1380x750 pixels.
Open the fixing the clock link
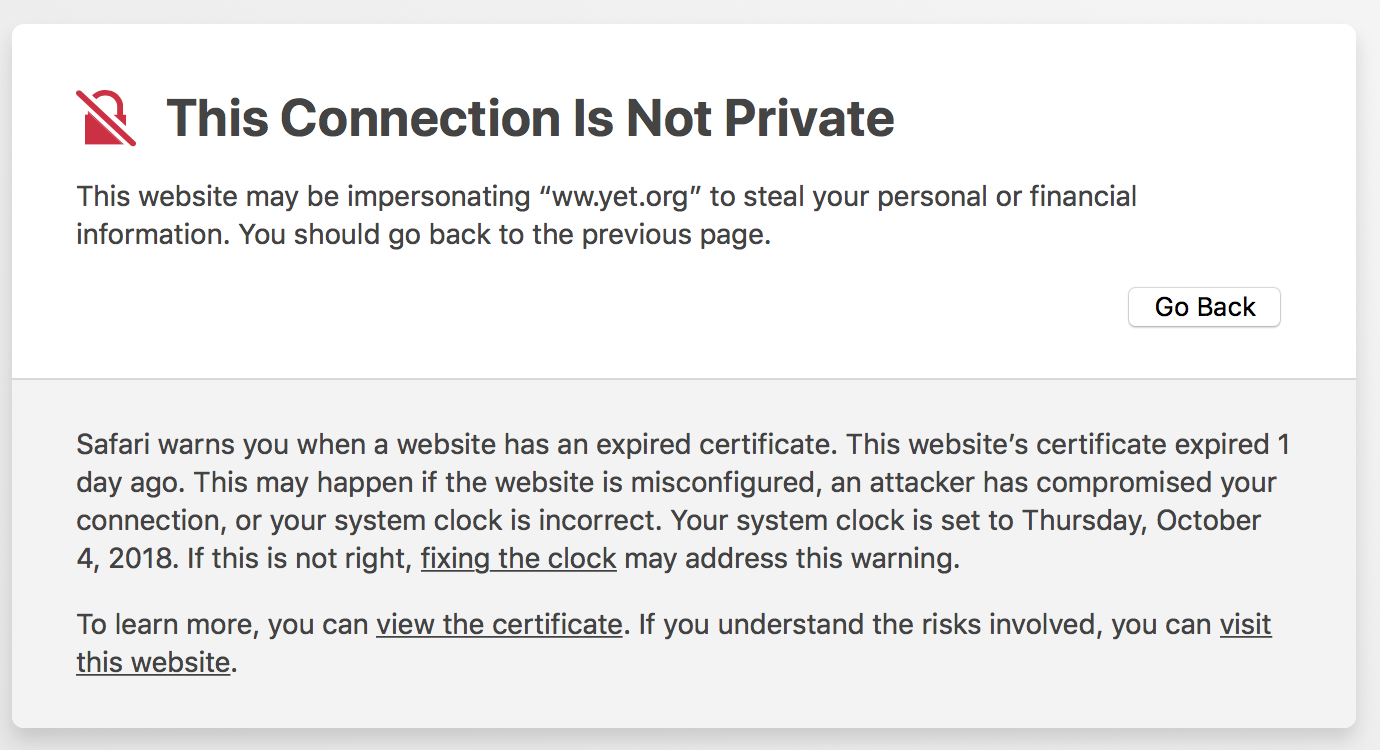(518, 558)
